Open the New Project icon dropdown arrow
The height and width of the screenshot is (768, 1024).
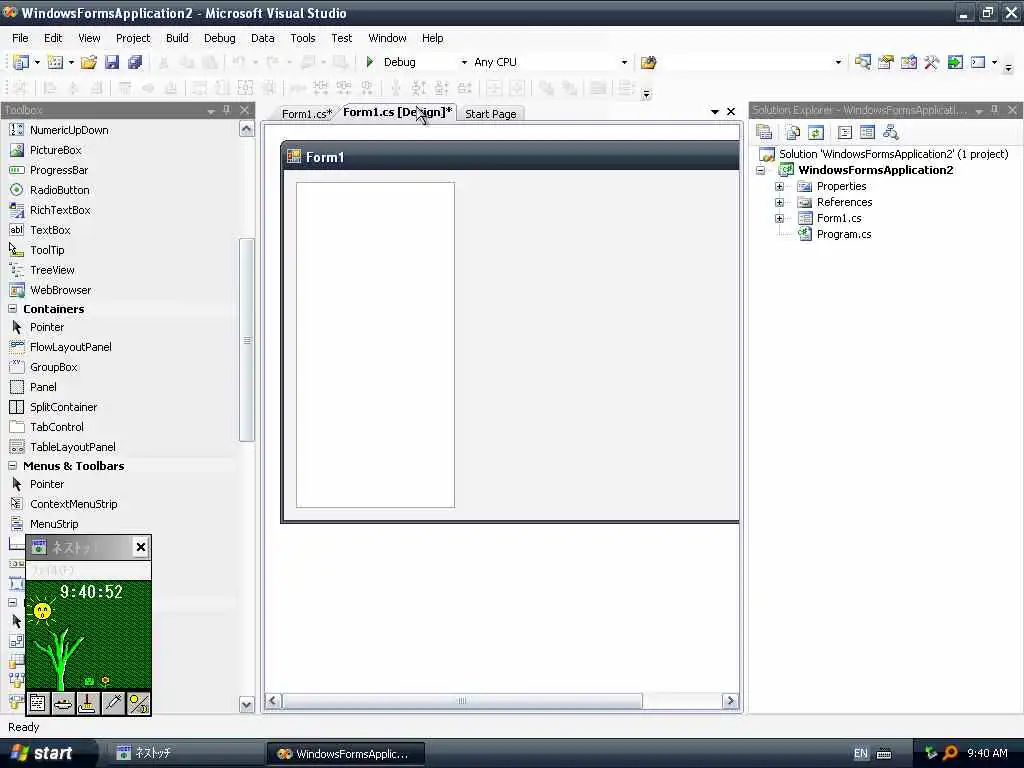click(x=37, y=62)
